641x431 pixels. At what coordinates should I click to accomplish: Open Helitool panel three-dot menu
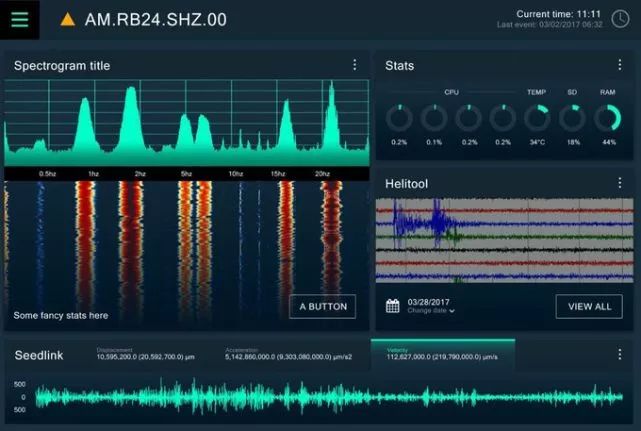pyautogui.click(x=620, y=183)
